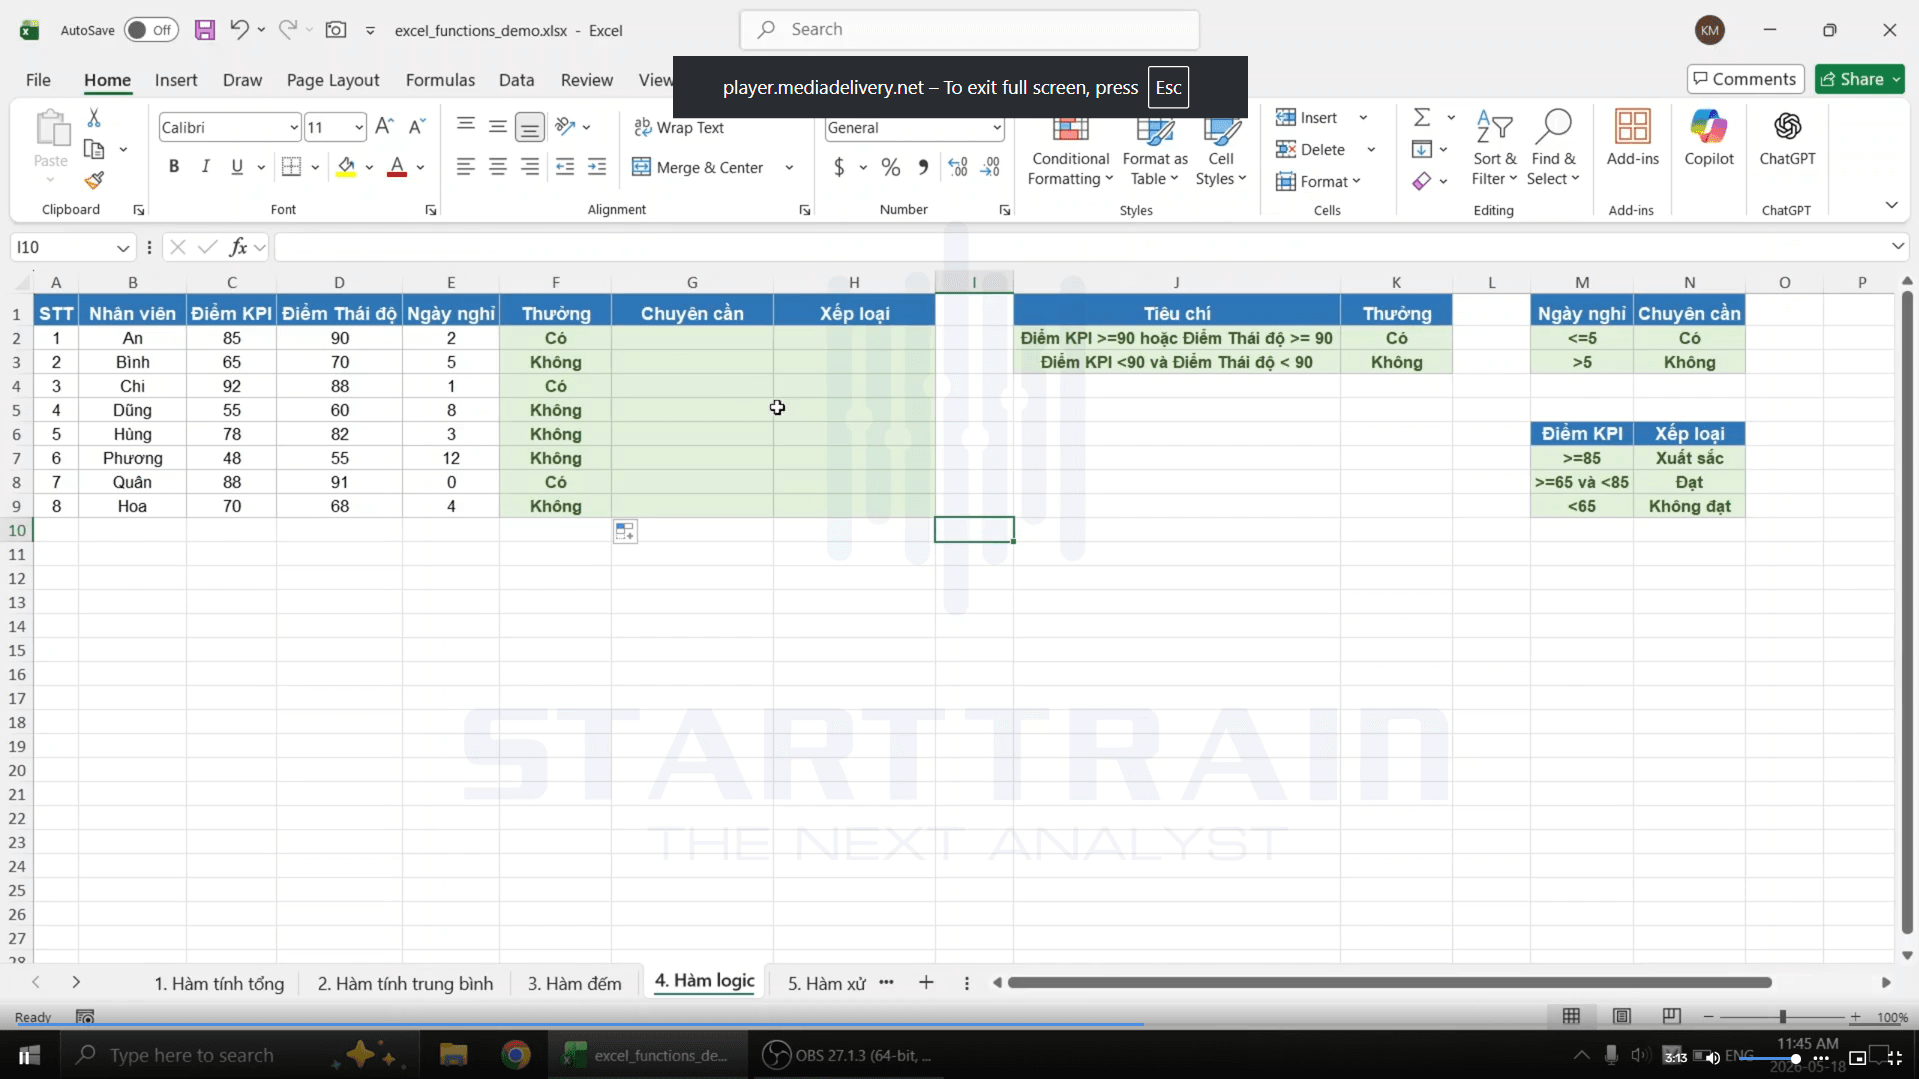Expand the formula bar chevron
Image resolution: width=1919 pixels, height=1079 pixels.
(x=1897, y=246)
